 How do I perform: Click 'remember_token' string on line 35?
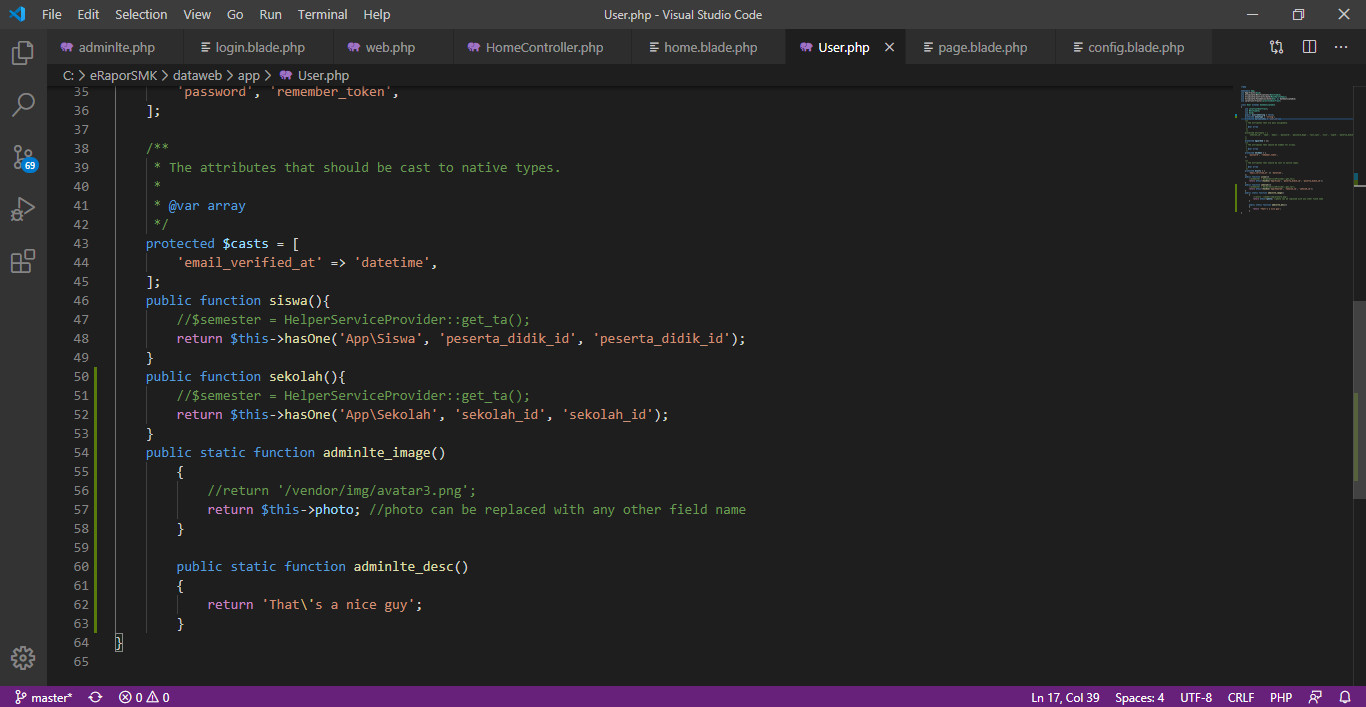click(x=331, y=91)
